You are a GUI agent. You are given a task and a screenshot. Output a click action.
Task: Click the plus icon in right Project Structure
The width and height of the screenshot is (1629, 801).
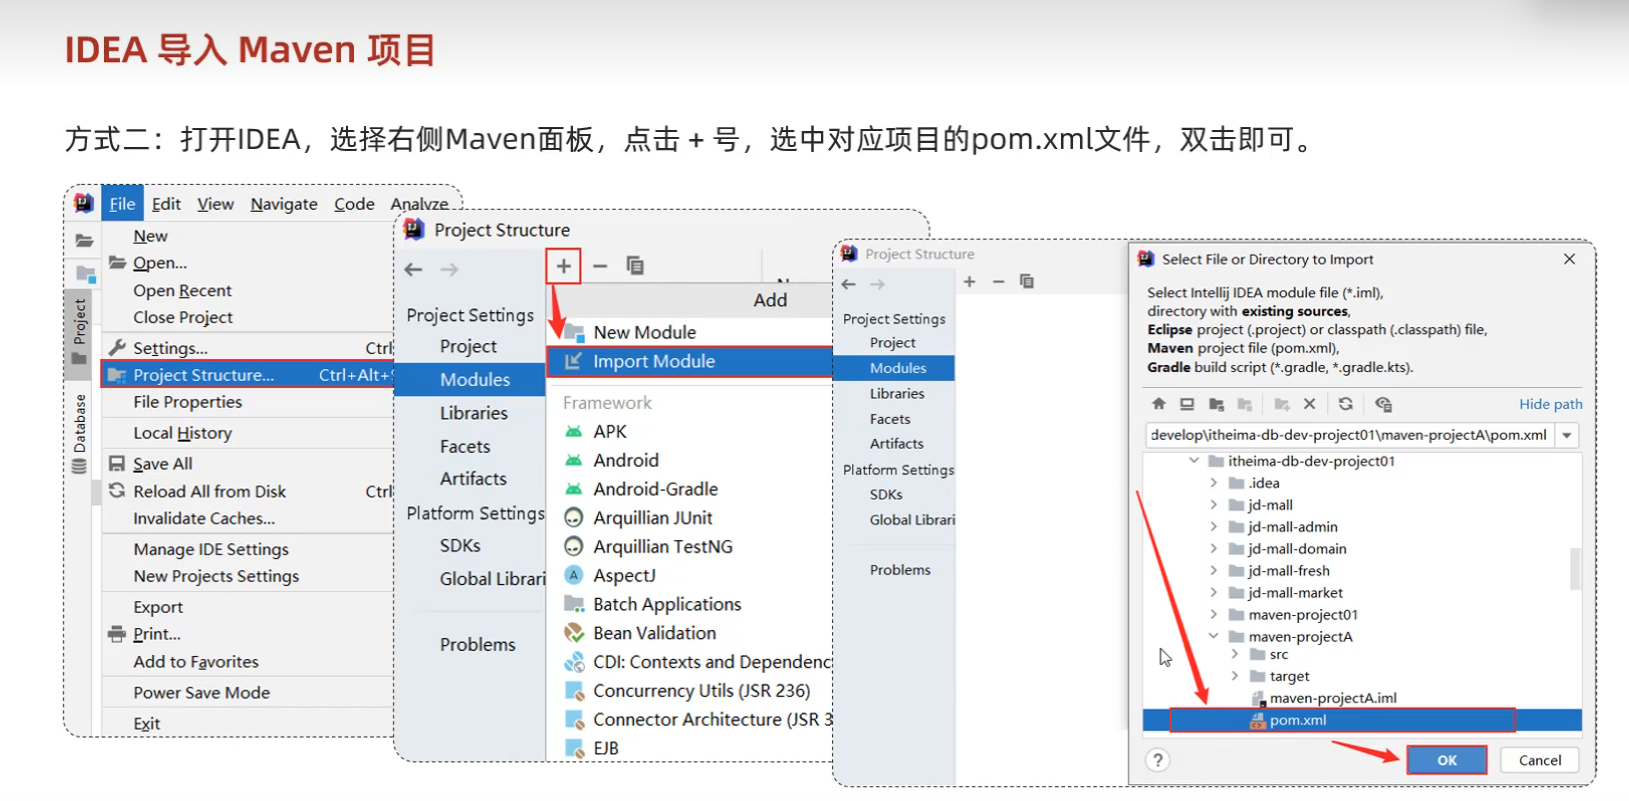[x=969, y=282]
